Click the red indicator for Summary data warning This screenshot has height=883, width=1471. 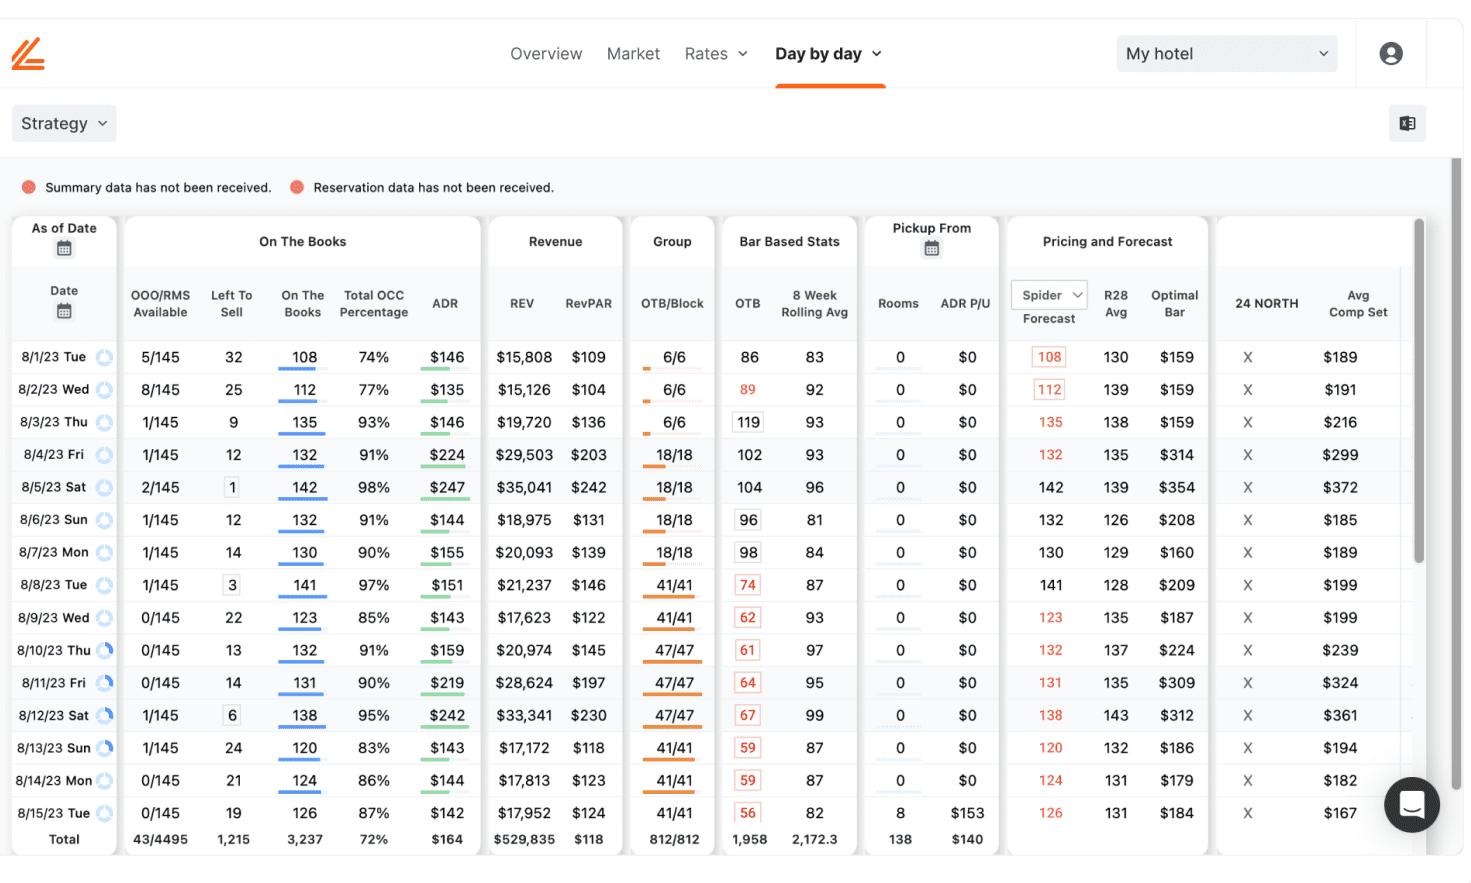[x=28, y=187]
